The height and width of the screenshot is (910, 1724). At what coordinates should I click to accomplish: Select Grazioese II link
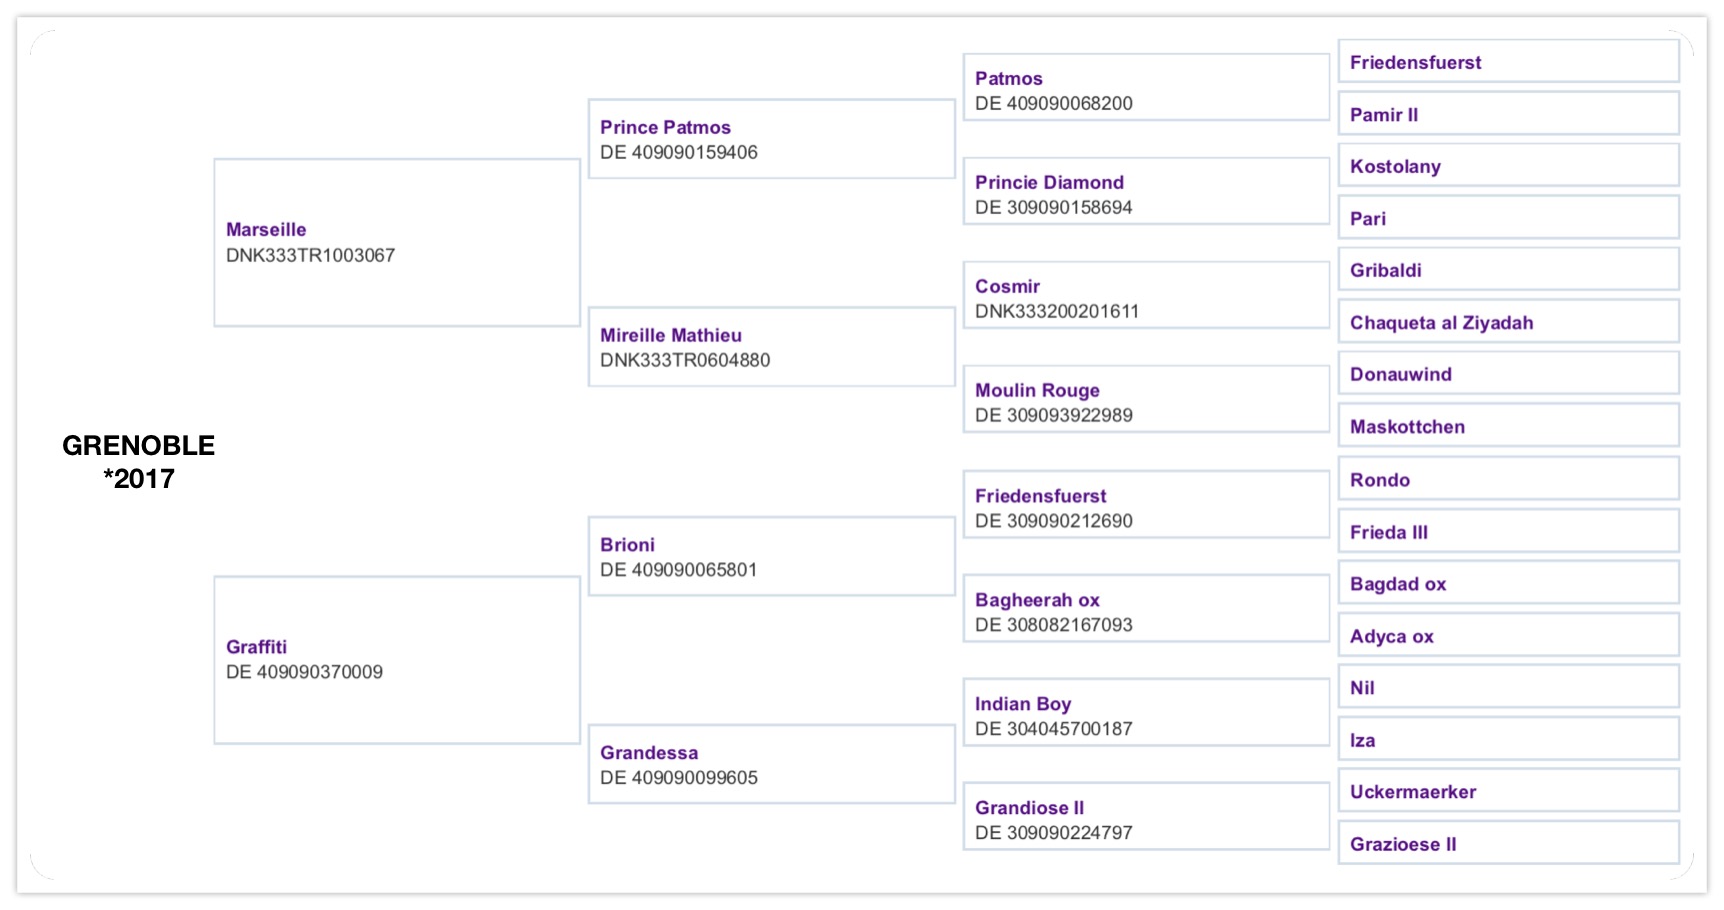pos(1403,845)
